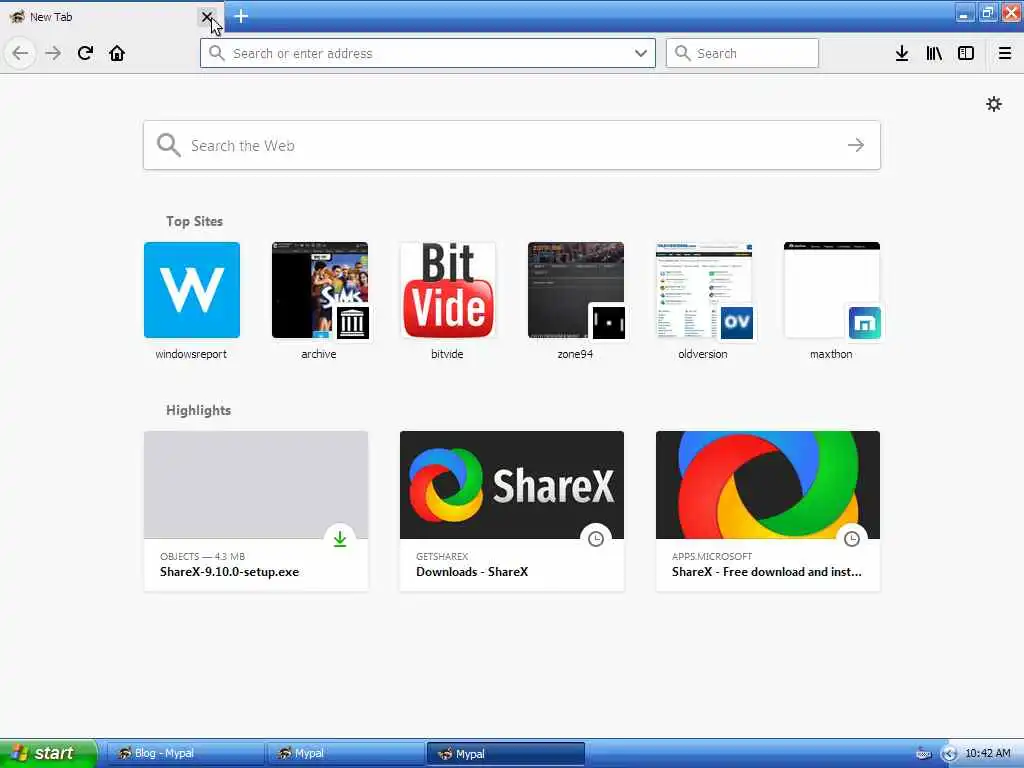
Task: Open ShareX - Free download highlight card
Action: click(x=768, y=511)
